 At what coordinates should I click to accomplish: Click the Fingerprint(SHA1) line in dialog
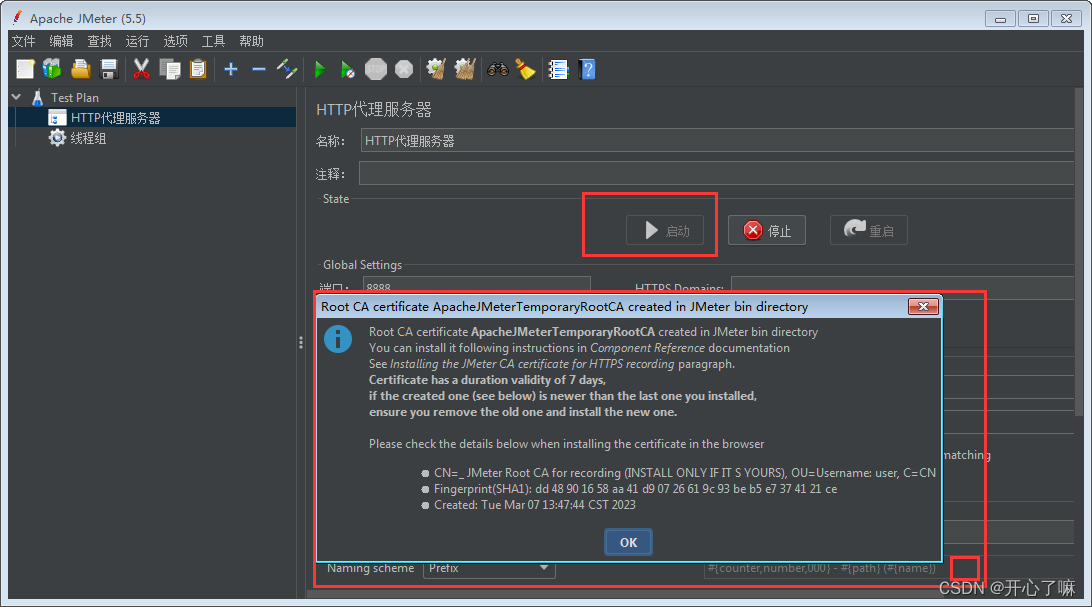coord(635,489)
